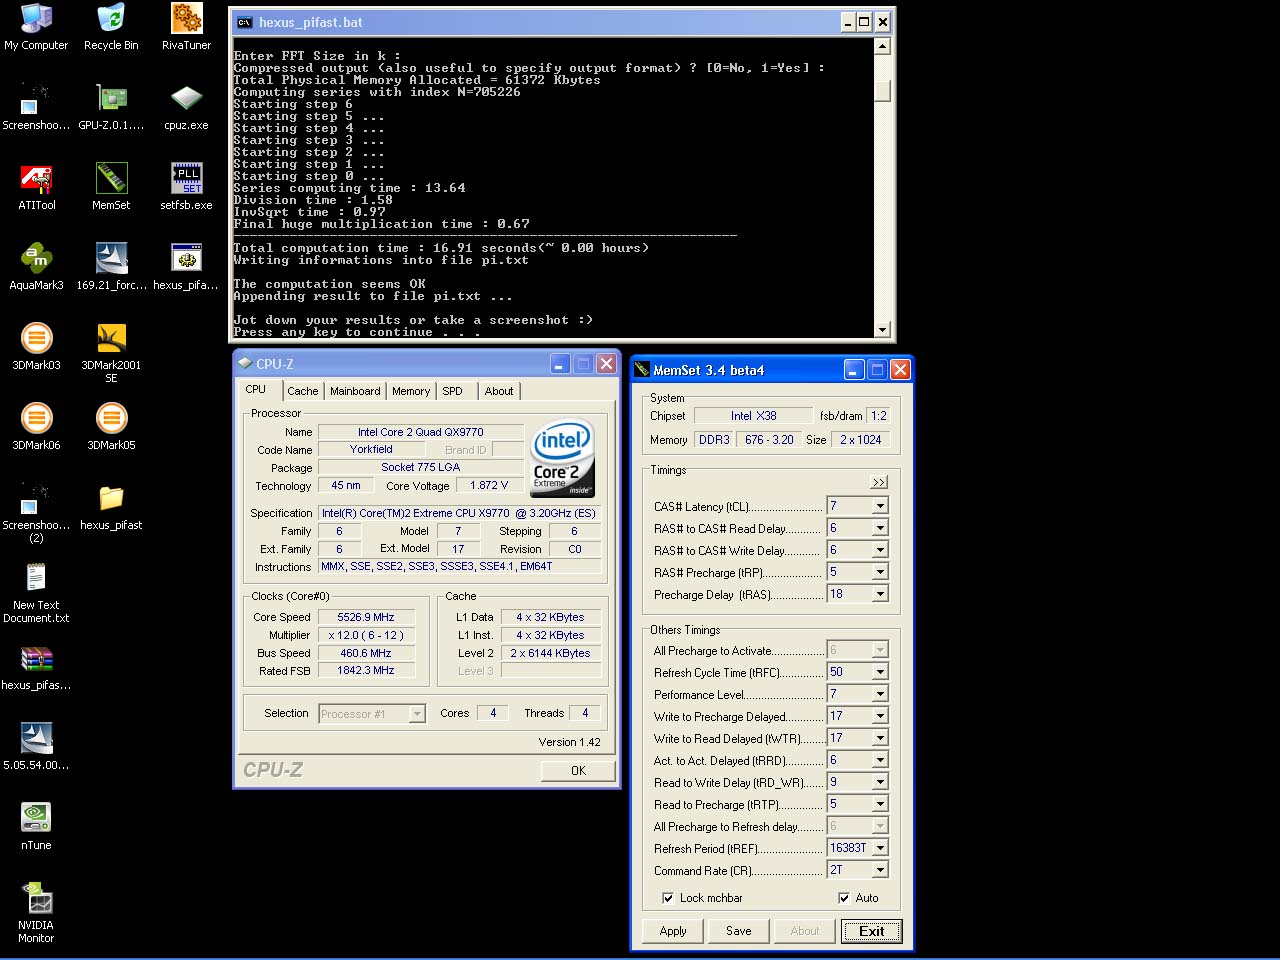Open the RAS# to CAS# Write Delay dropdown
This screenshot has width=1280, height=960.
pos(880,550)
